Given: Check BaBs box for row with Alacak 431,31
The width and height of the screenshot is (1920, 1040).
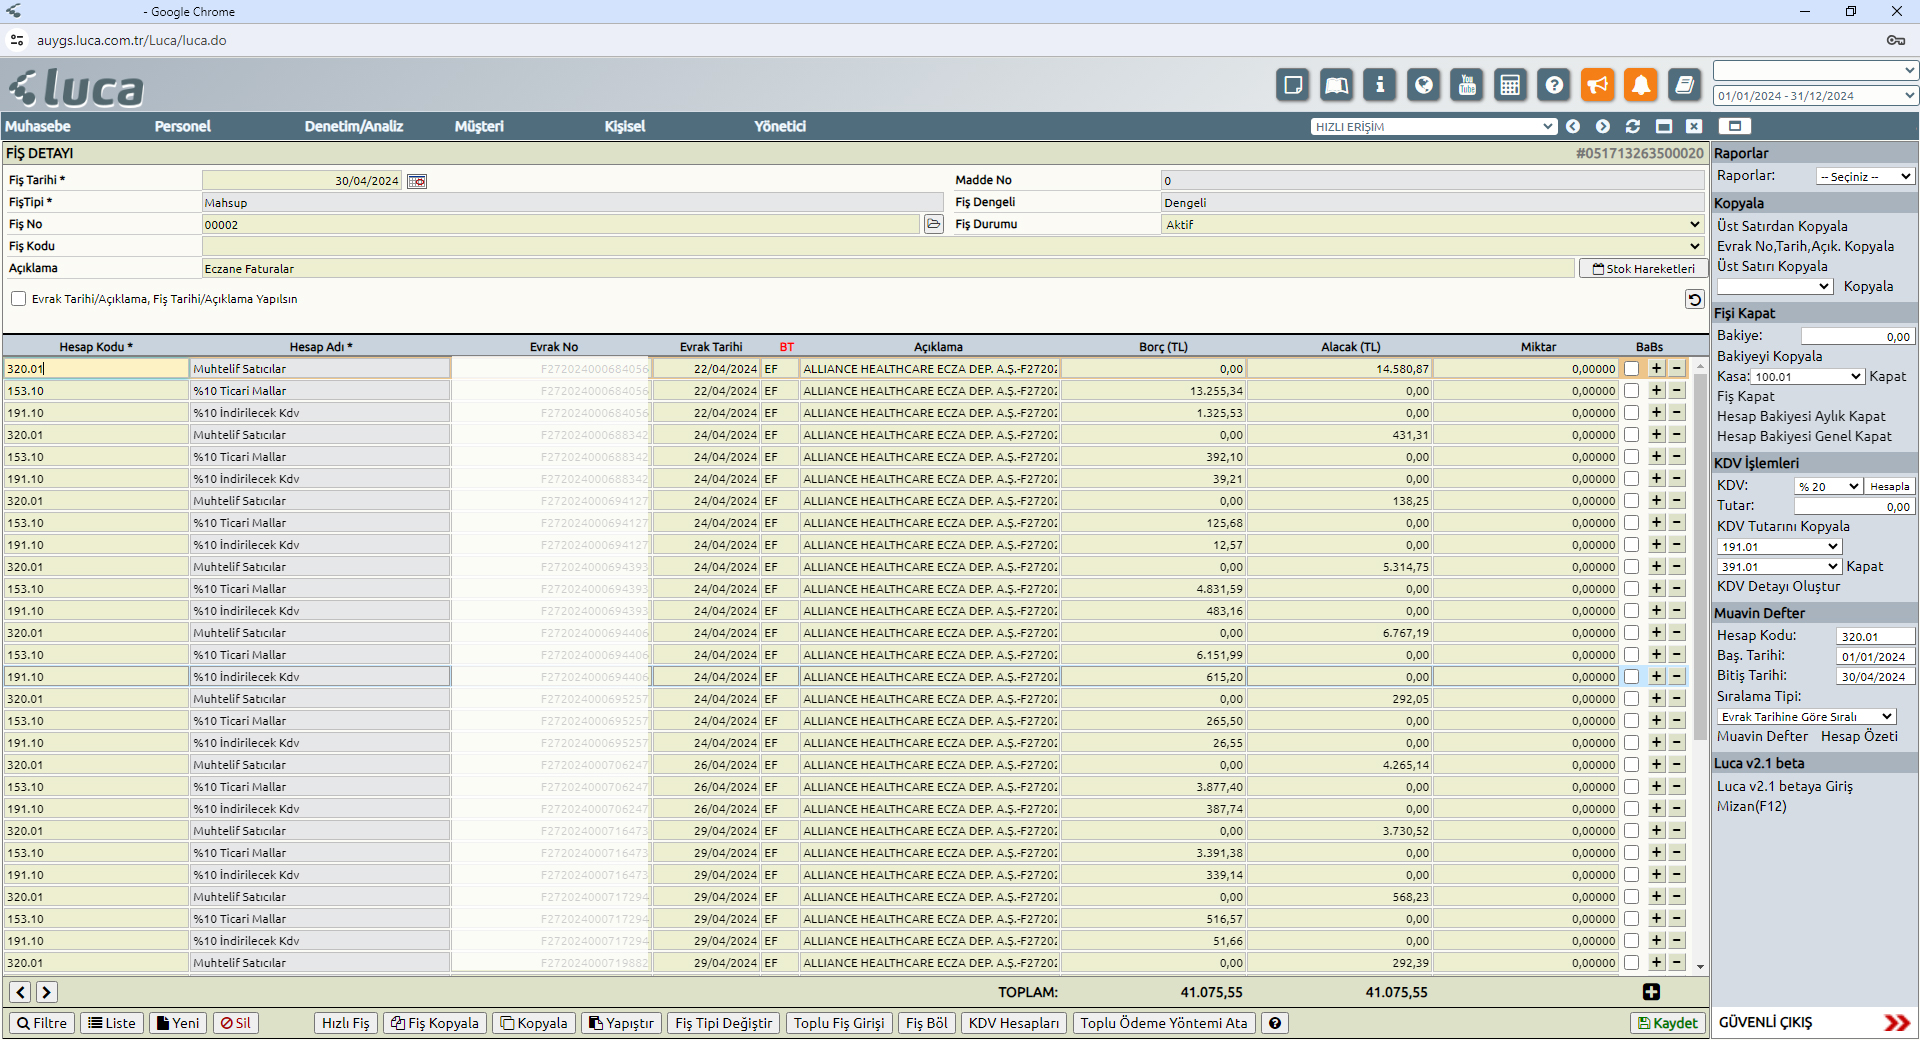Looking at the screenshot, I should [1631, 435].
